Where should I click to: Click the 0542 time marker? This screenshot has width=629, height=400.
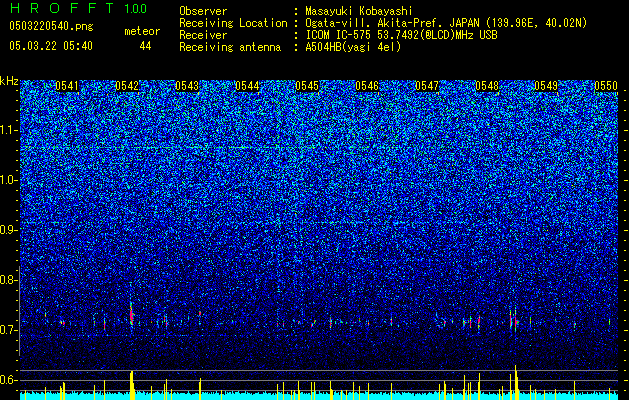coord(127,86)
